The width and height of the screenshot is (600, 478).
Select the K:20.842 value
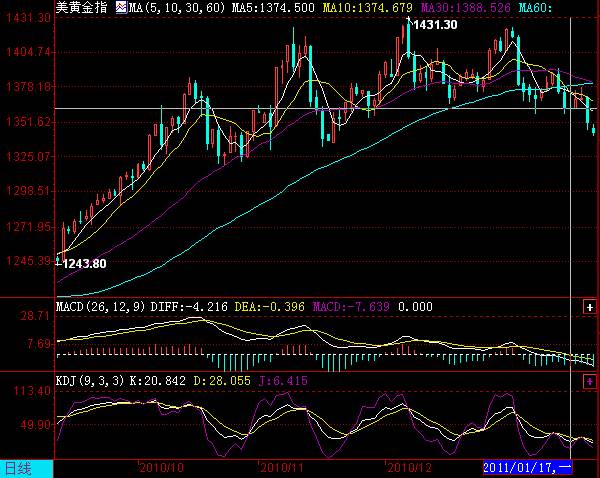158,381
